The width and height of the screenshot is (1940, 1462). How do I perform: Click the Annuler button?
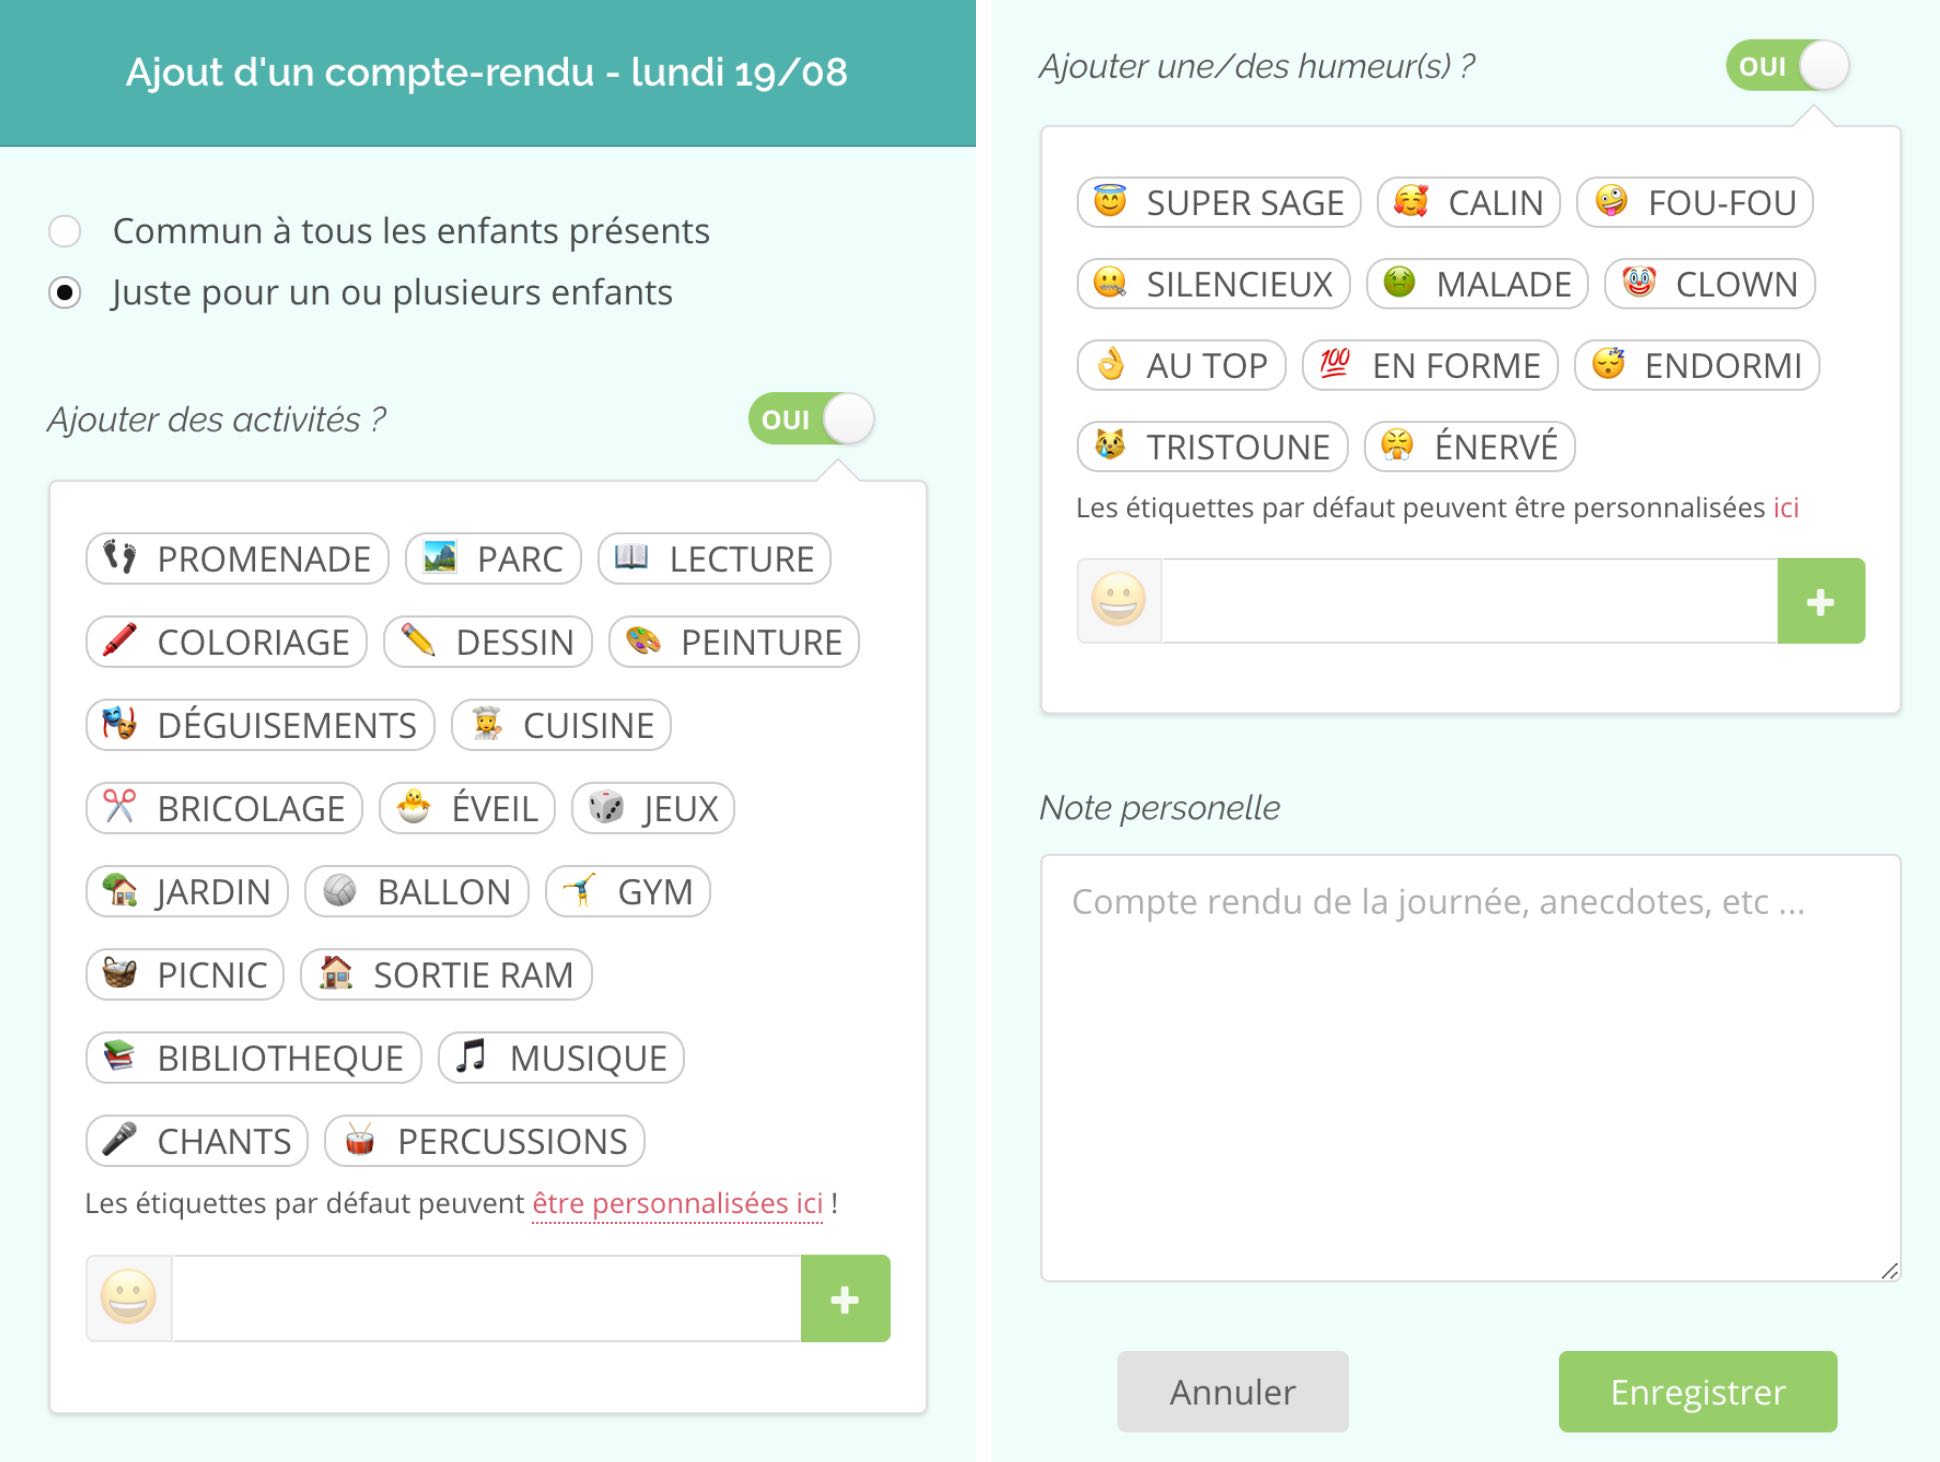tap(1232, 1391)
